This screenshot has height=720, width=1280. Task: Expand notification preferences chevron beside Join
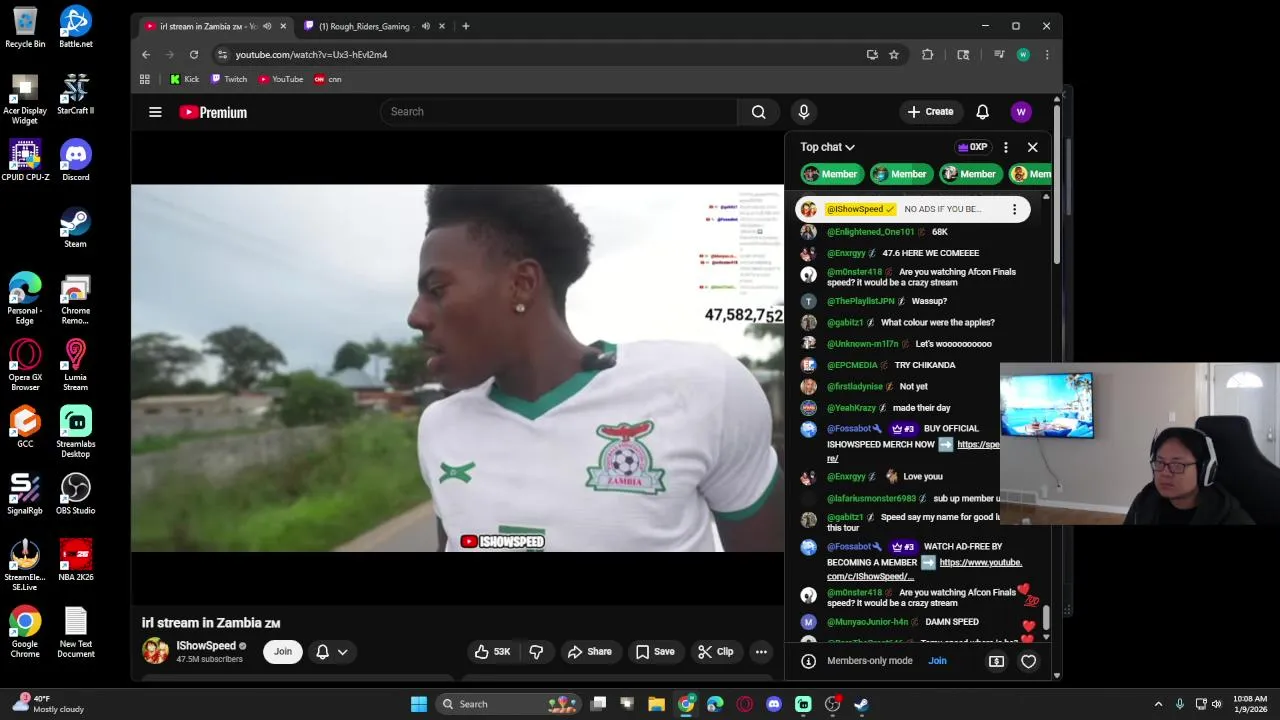pos(342,652)
